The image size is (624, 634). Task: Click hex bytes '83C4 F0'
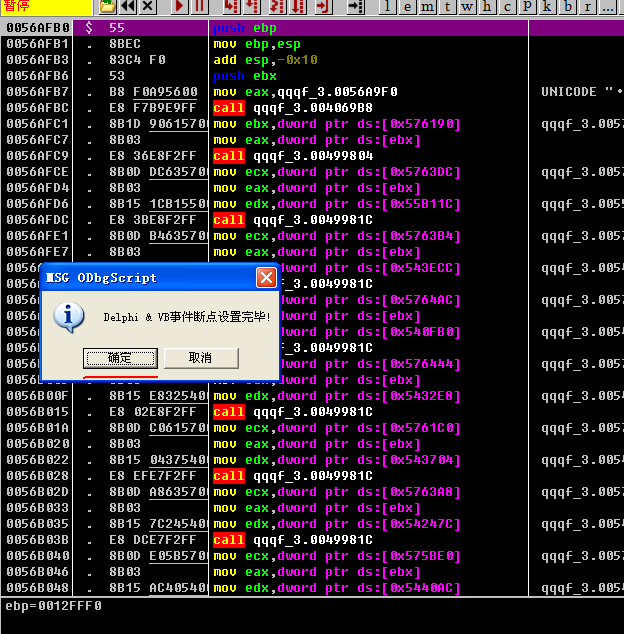pos(137,60)
